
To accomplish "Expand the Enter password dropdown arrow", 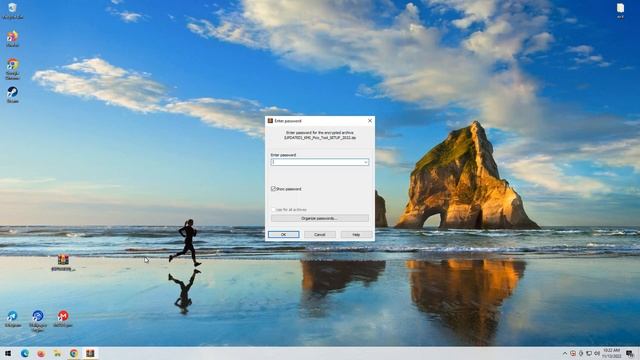I will click(366, 162).
